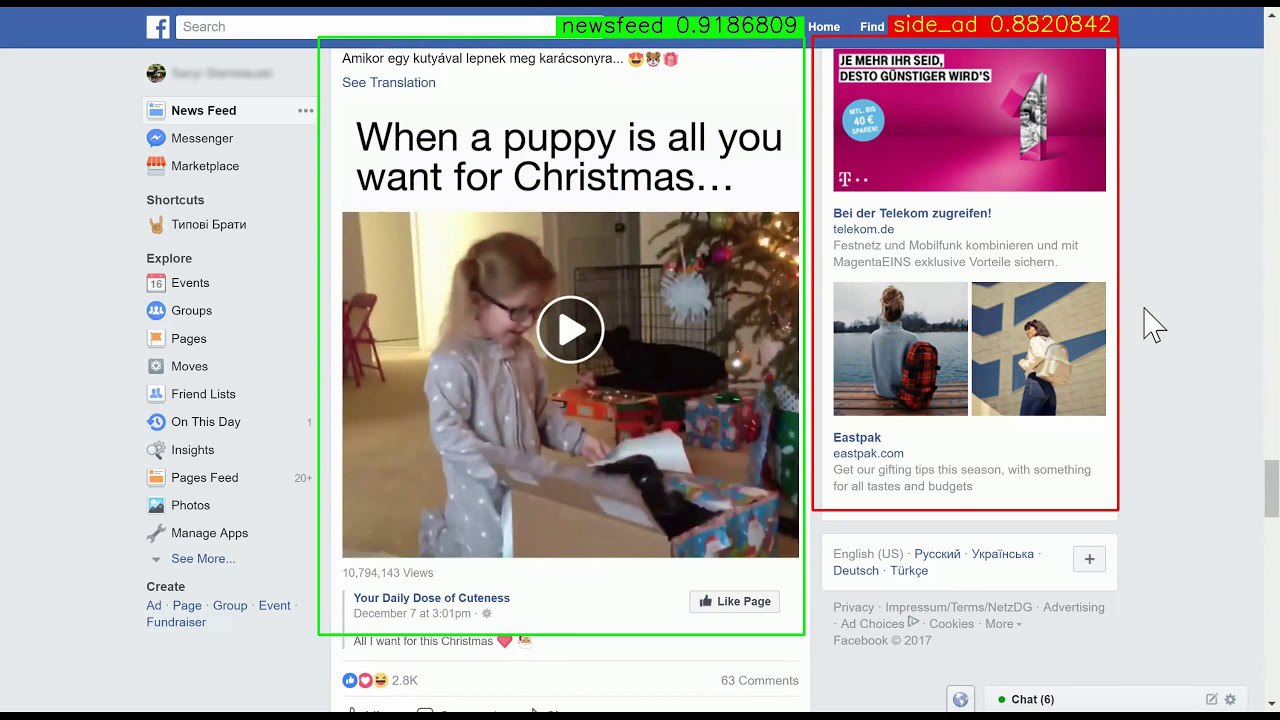Open the Events calendar icon

coord(156,283)
